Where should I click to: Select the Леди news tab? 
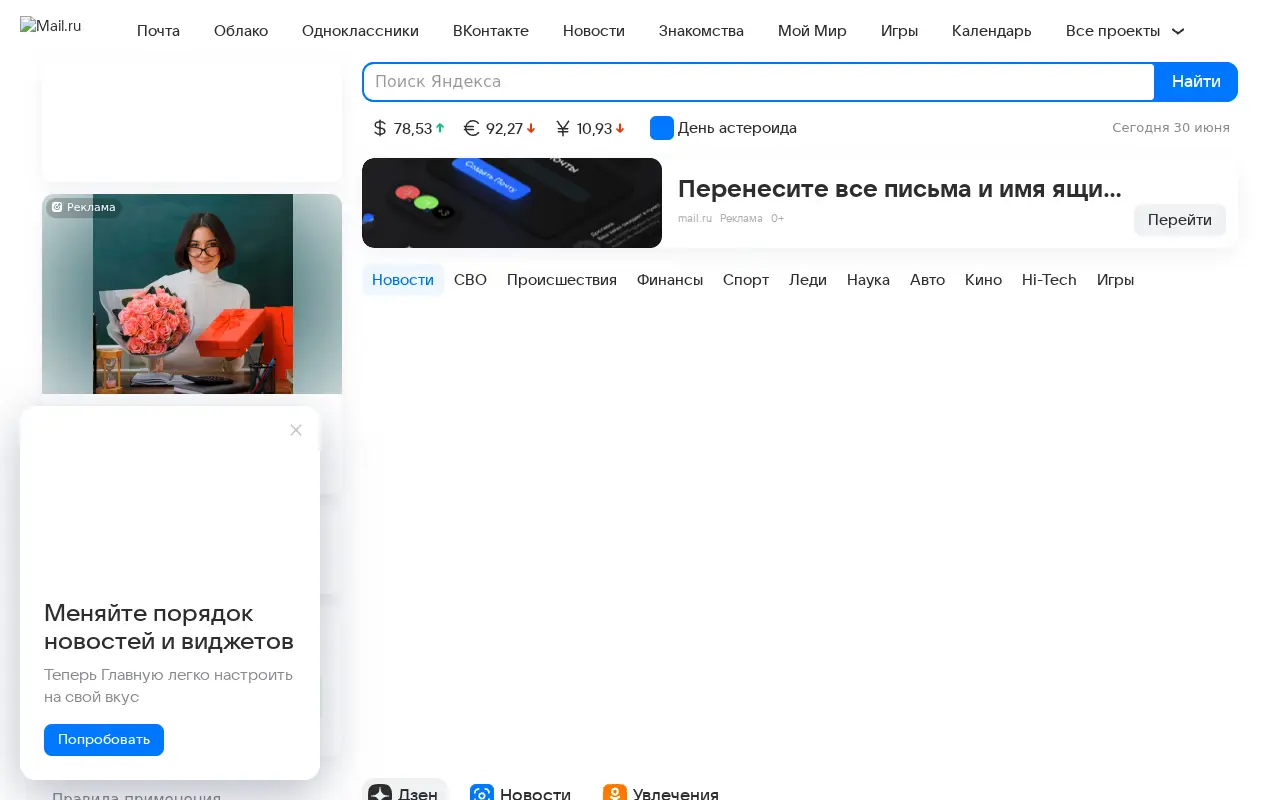808,280
